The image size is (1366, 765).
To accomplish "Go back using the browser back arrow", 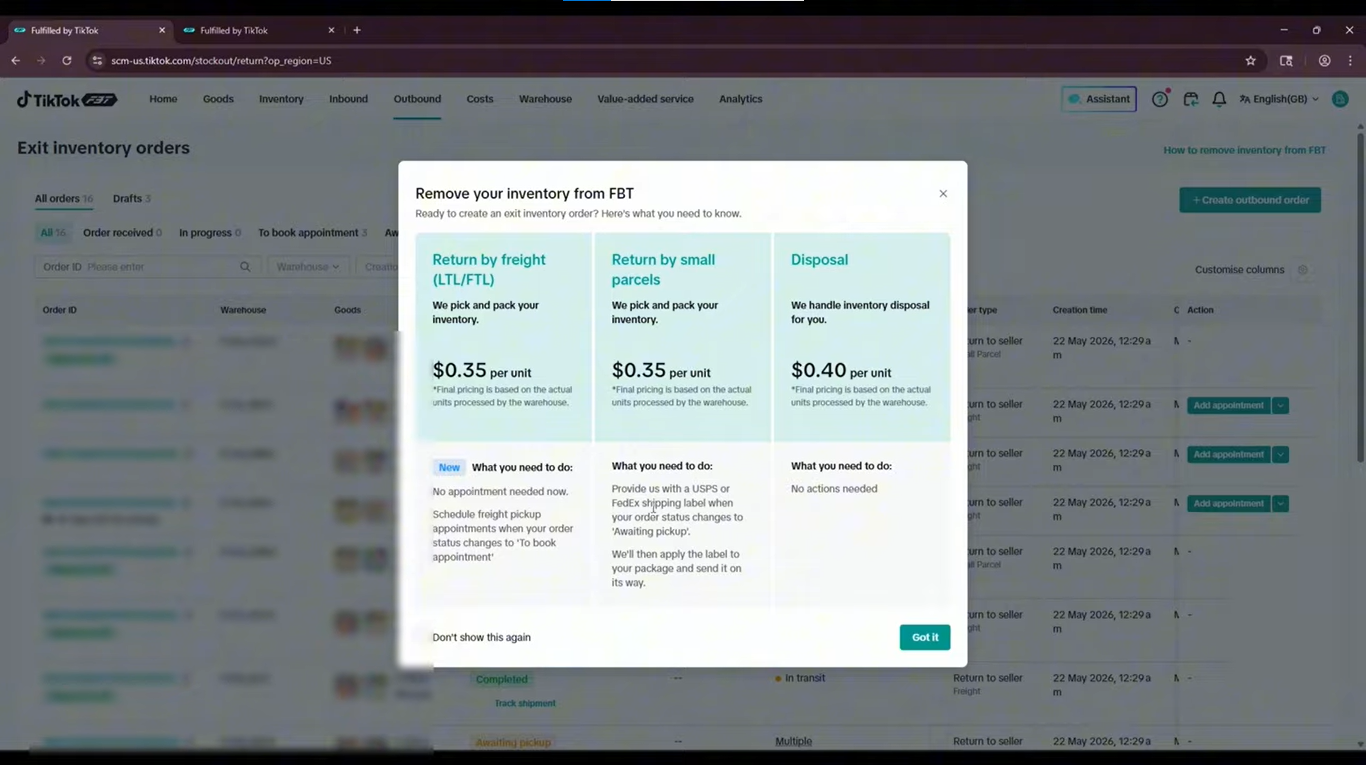I will coord(16,61).
